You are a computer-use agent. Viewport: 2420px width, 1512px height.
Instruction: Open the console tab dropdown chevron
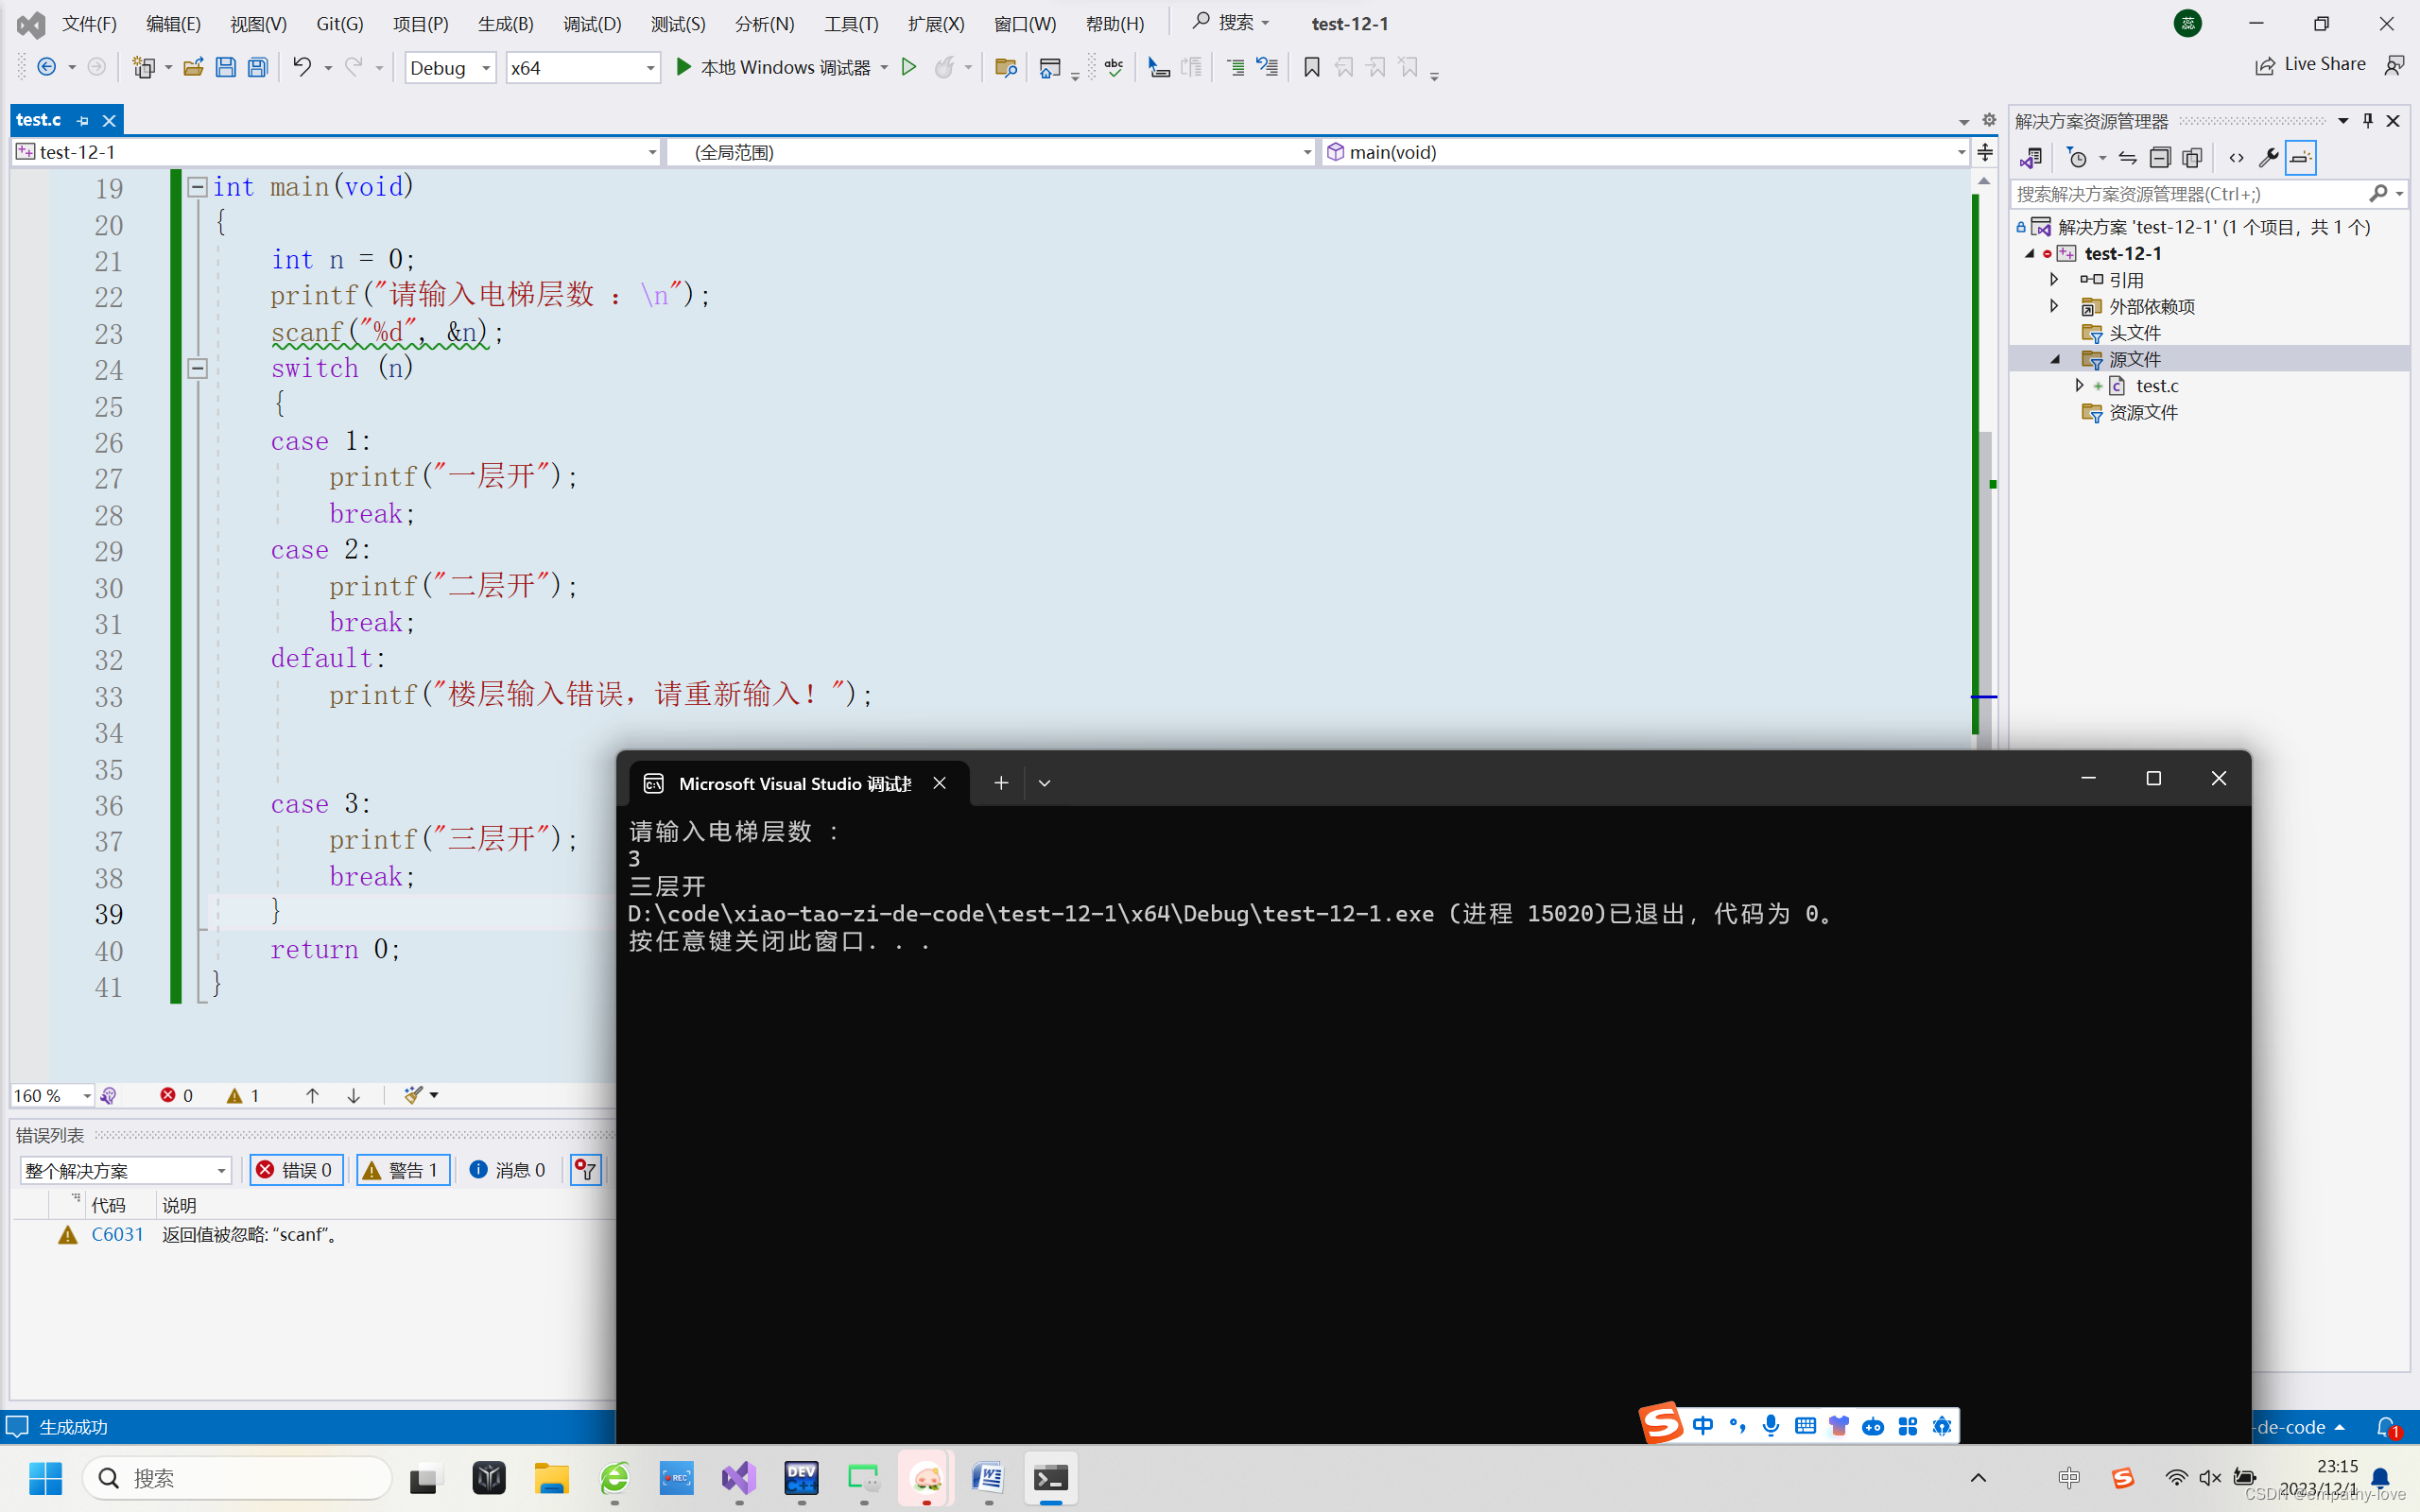(1044, 783)
